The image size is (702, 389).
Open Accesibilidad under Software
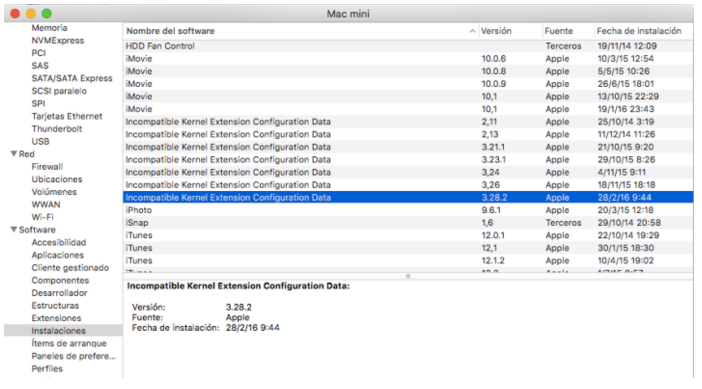pos(59,242)
